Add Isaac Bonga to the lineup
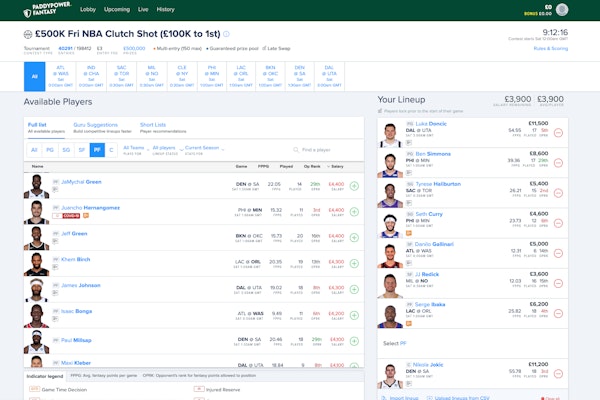The image size is (600, 400). coord(354,315)
